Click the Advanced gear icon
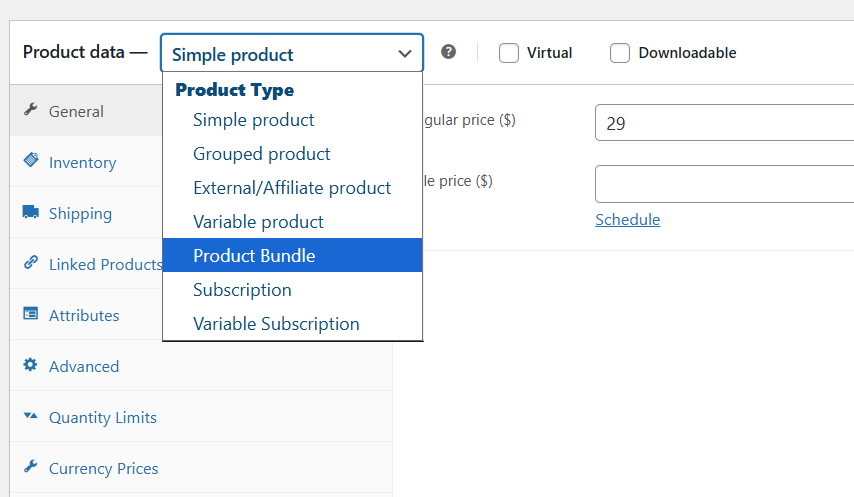The width and height of the screenshot is (854, 497). pyautogui.click(x=30, y=364)
